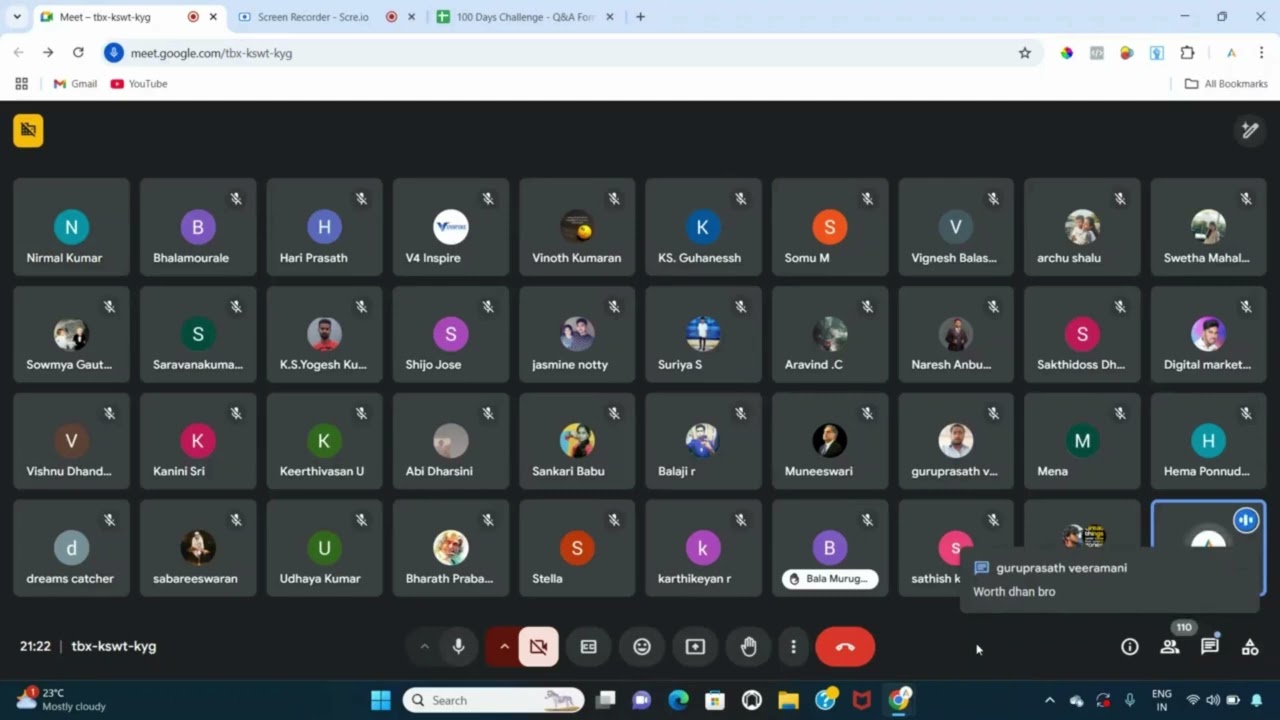Open Microsoft Edge from the taskbar
Image resolution: width=1280 pixels, height=720 pixels.
pyautogui.click(x=678, y=700)
